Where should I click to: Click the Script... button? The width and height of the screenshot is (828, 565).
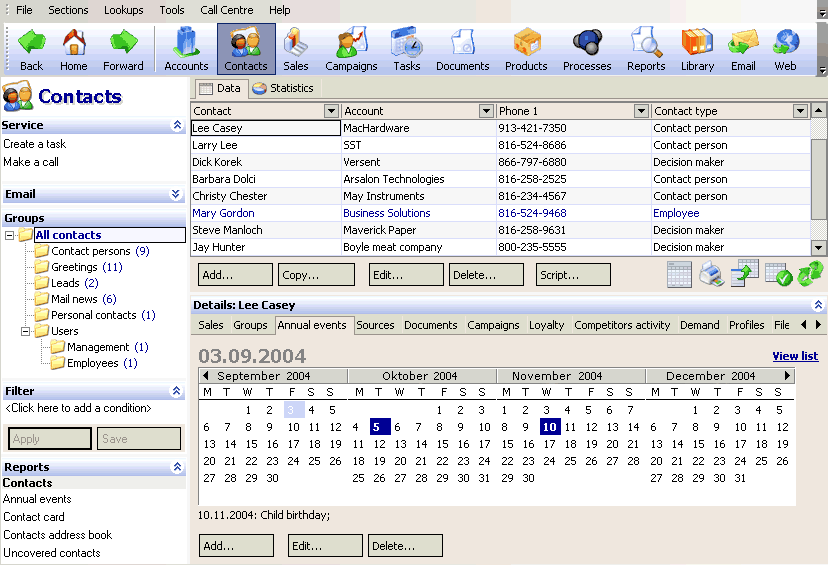pos(573,275)
